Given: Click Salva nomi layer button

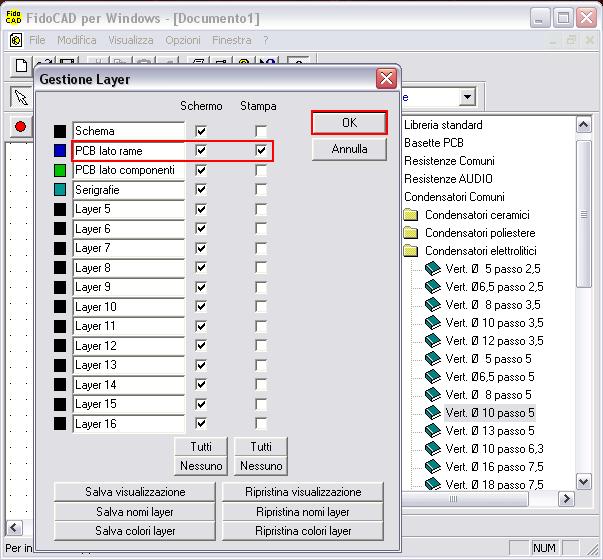Looking at the screenshot, I should 135,512.
